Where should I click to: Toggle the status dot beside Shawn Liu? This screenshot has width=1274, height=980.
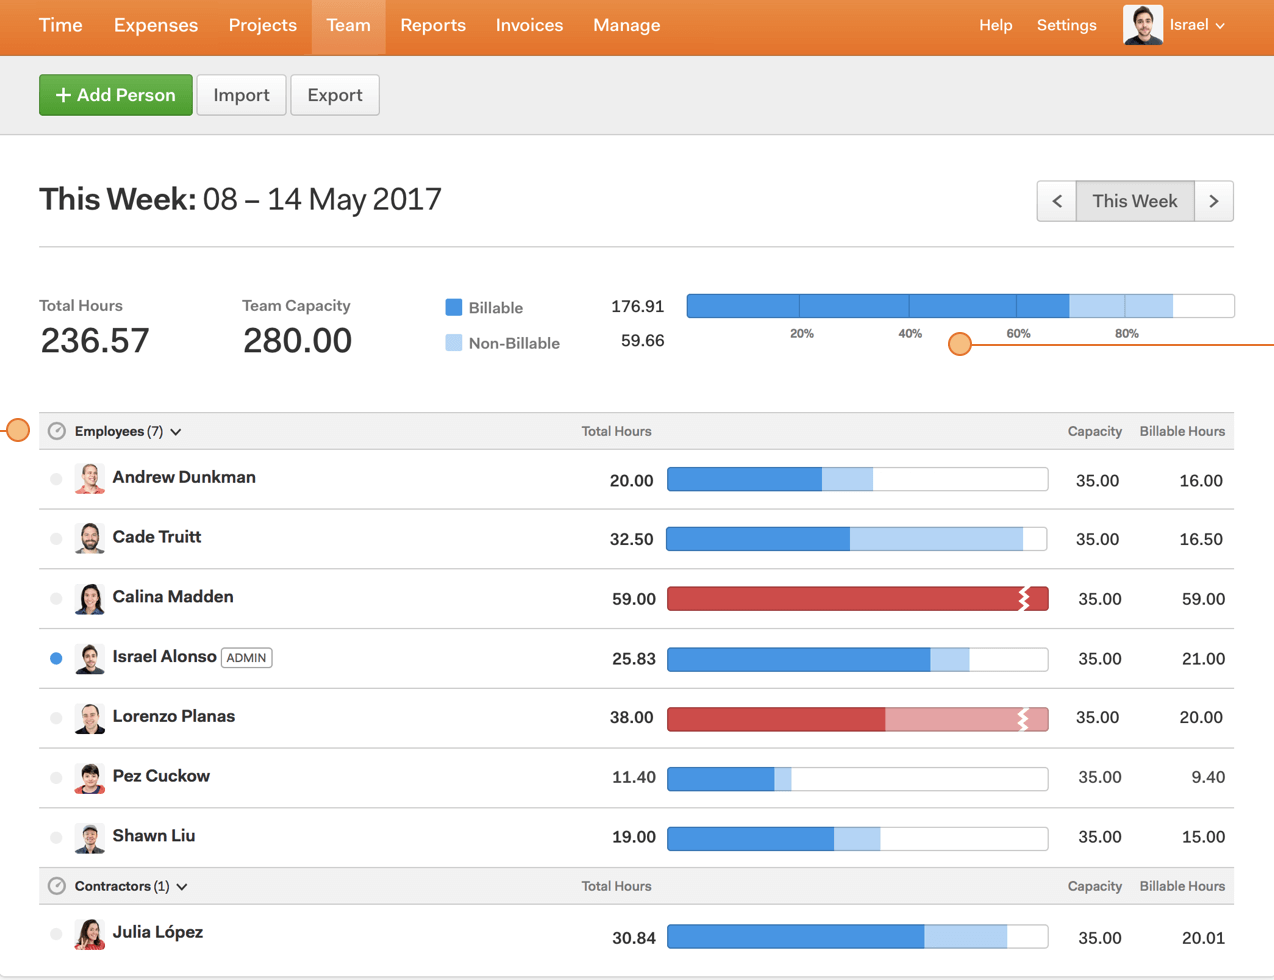click(x=56, y=837)
